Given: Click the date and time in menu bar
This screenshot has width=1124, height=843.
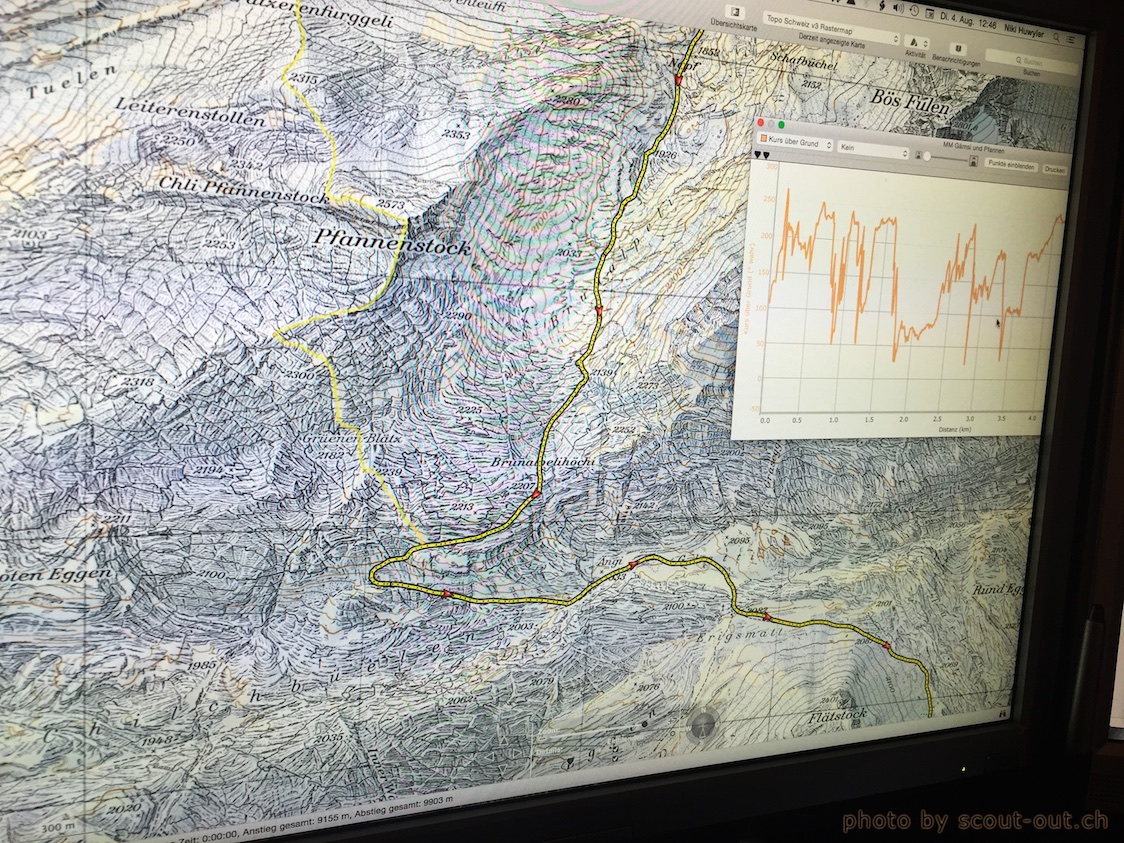Looking at the screenshot, I should click(x=968, y=21).
